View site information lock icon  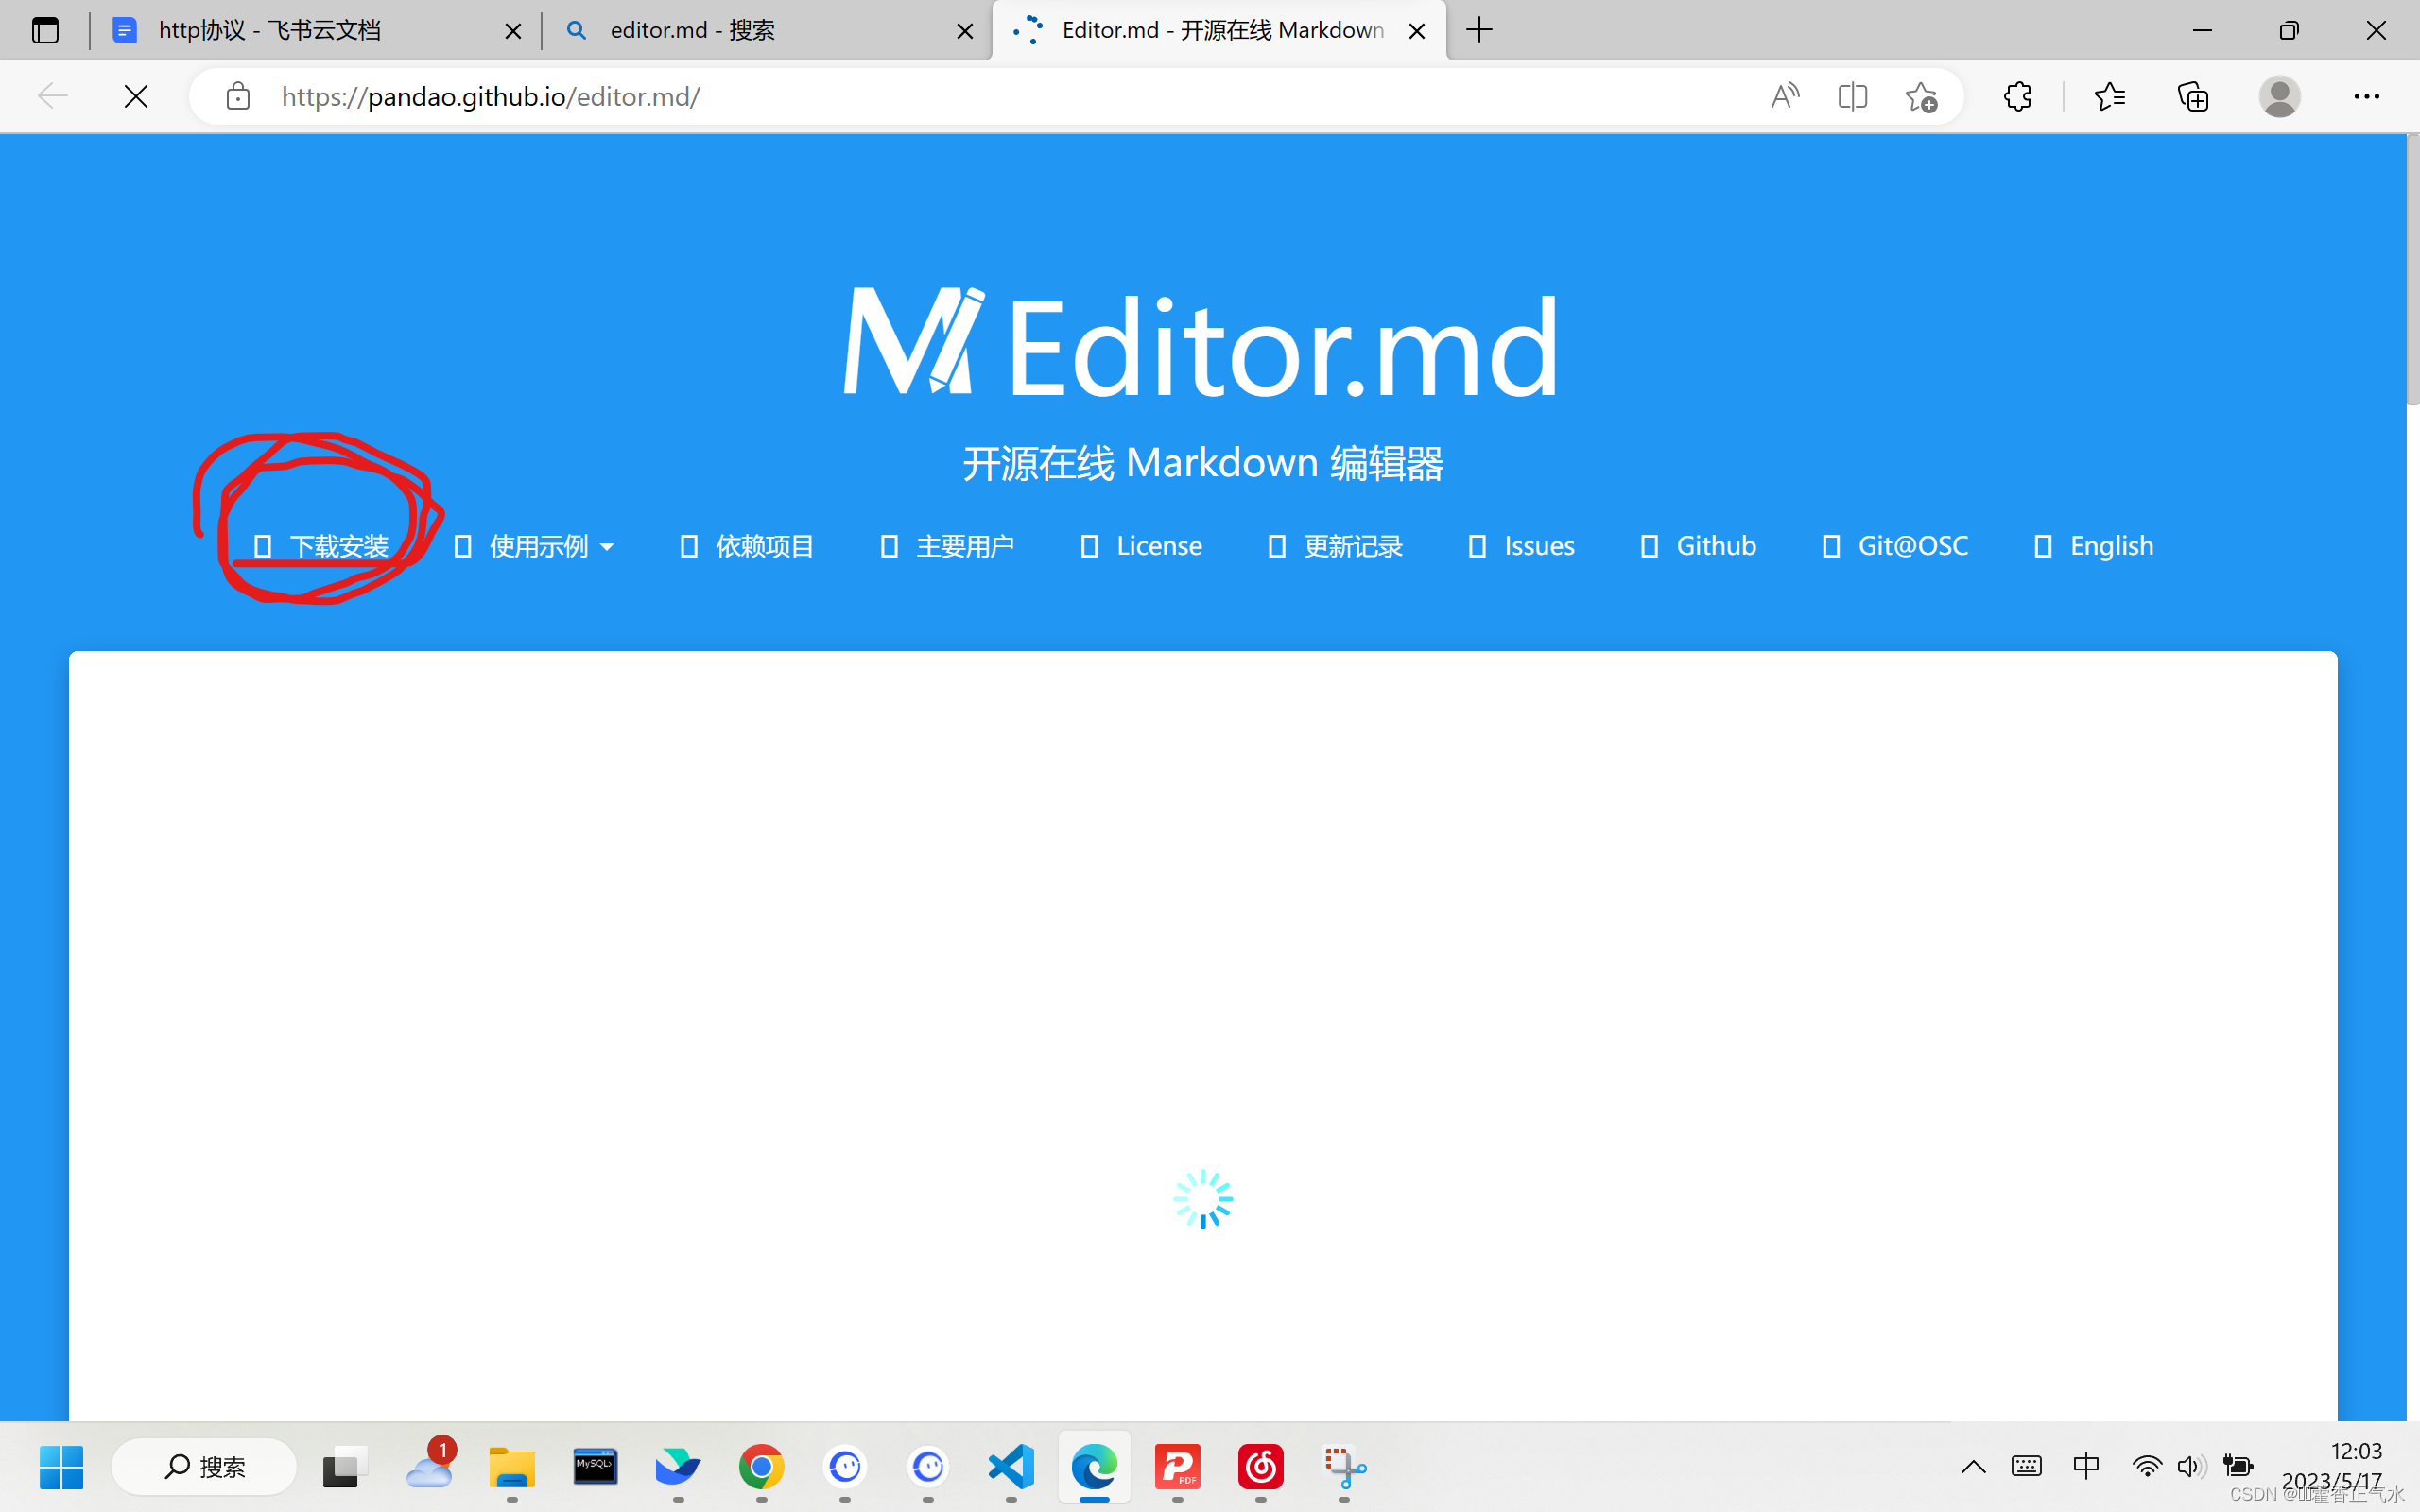238,96
